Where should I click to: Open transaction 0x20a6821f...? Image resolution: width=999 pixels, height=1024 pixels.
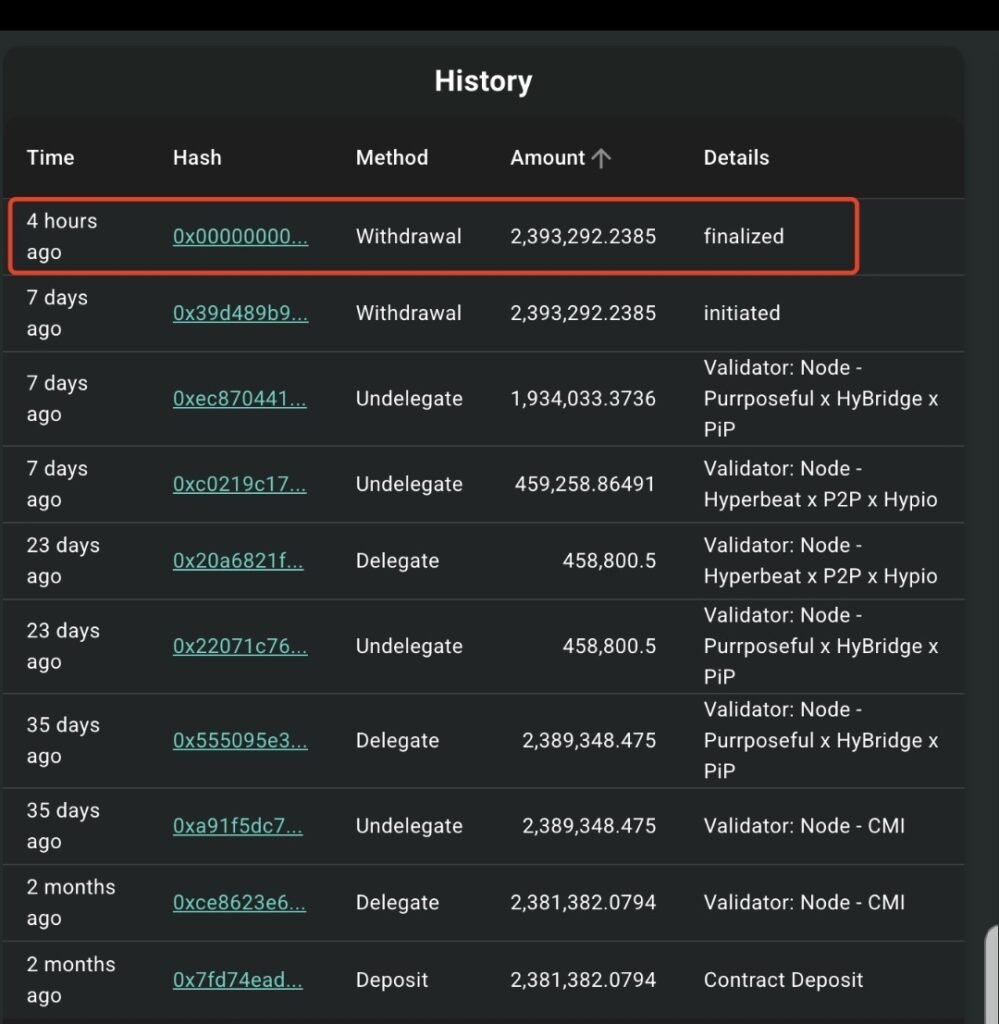point(238,560)
